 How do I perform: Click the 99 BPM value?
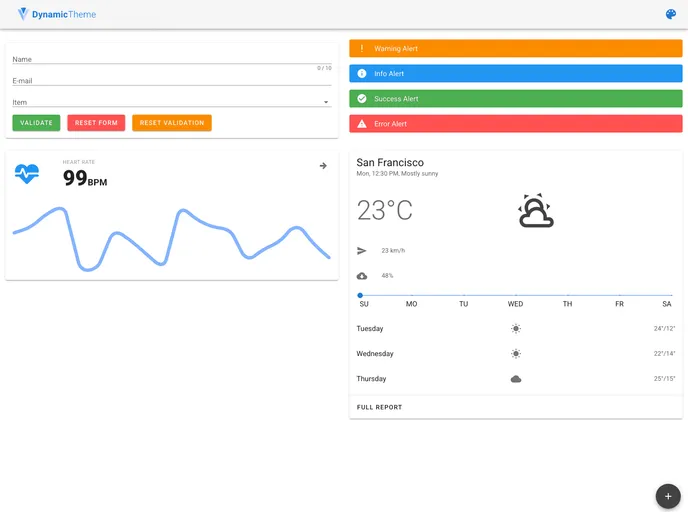point(85,178)
